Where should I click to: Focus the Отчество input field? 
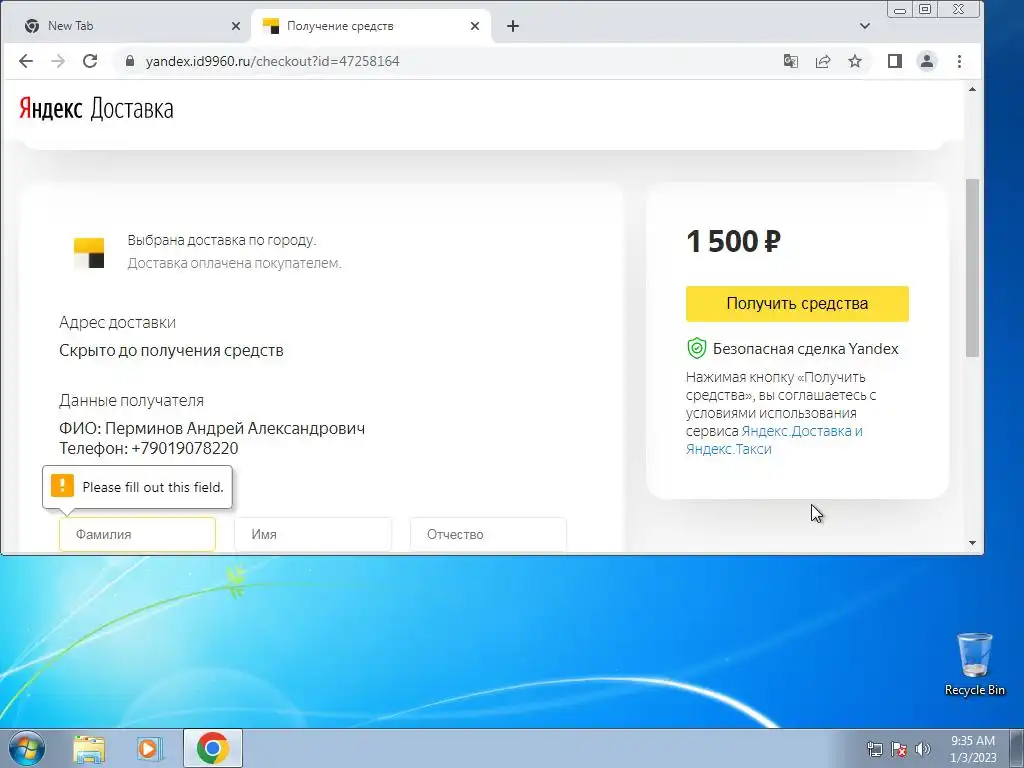488,534
